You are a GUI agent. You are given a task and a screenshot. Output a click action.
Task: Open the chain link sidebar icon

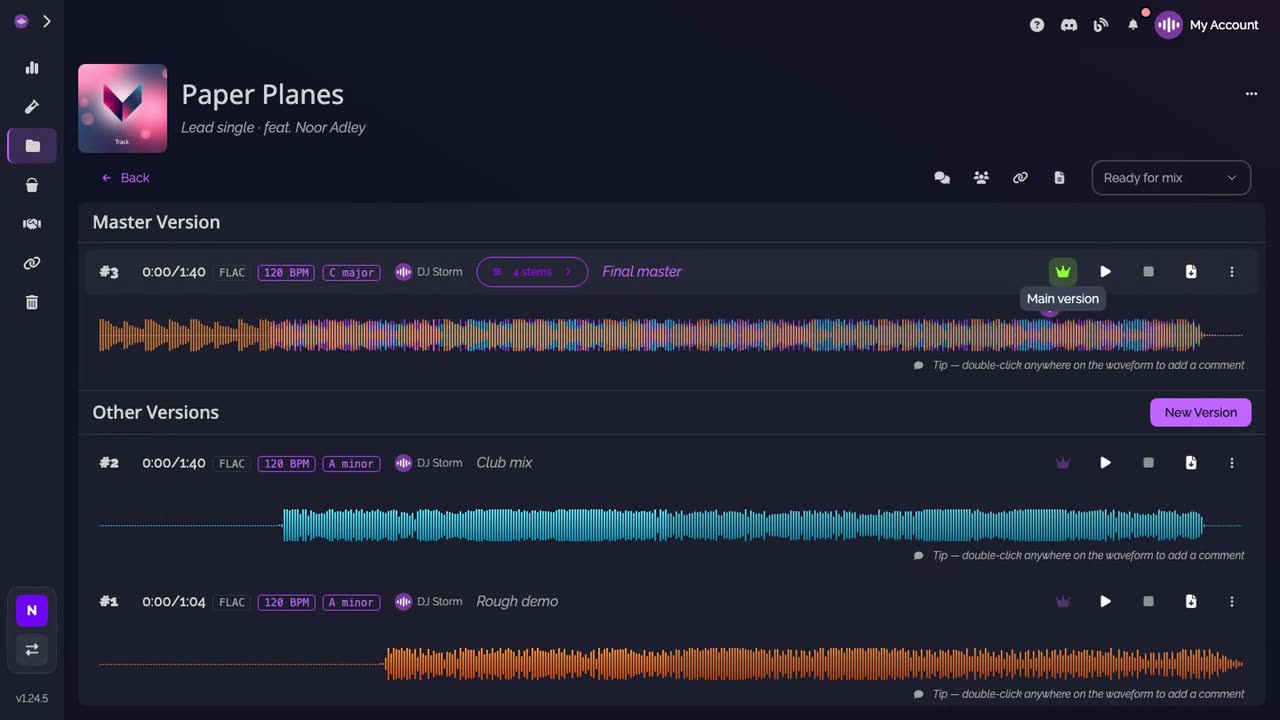pos(32,263)
